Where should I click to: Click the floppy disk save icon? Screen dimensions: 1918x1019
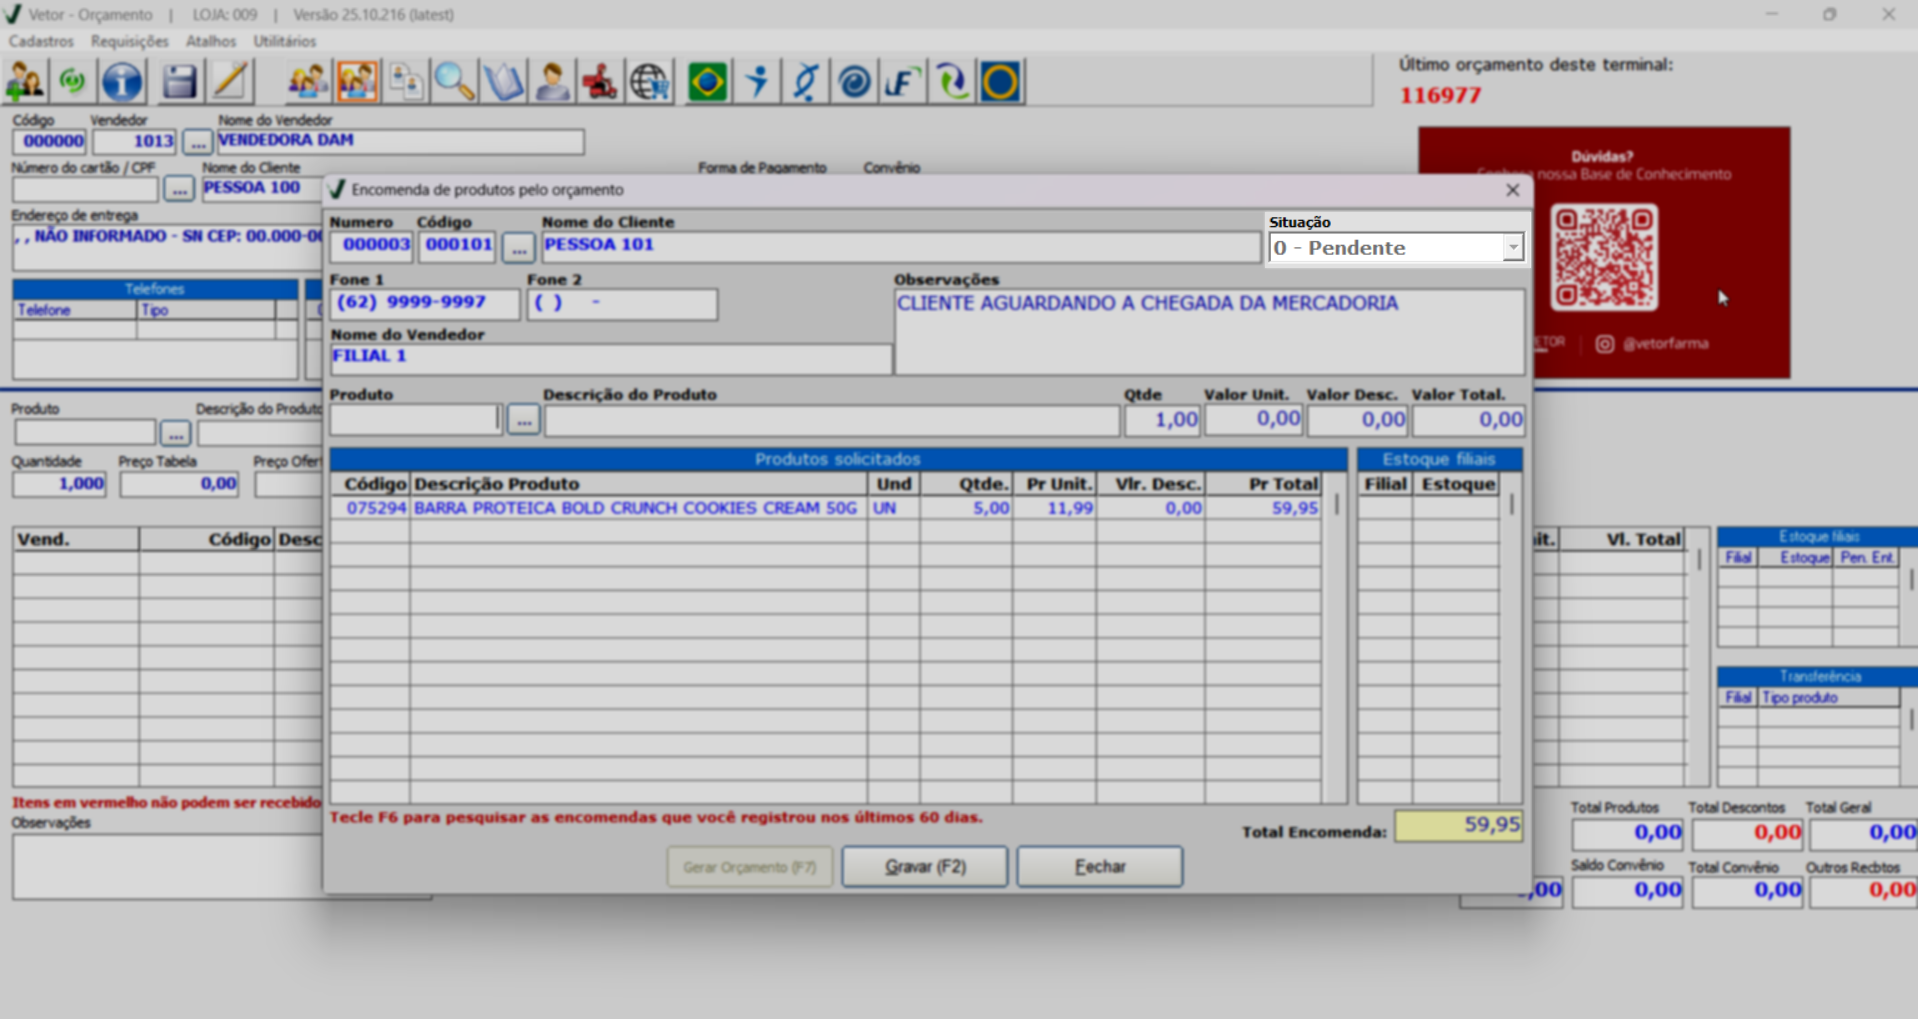coord(179,82)
